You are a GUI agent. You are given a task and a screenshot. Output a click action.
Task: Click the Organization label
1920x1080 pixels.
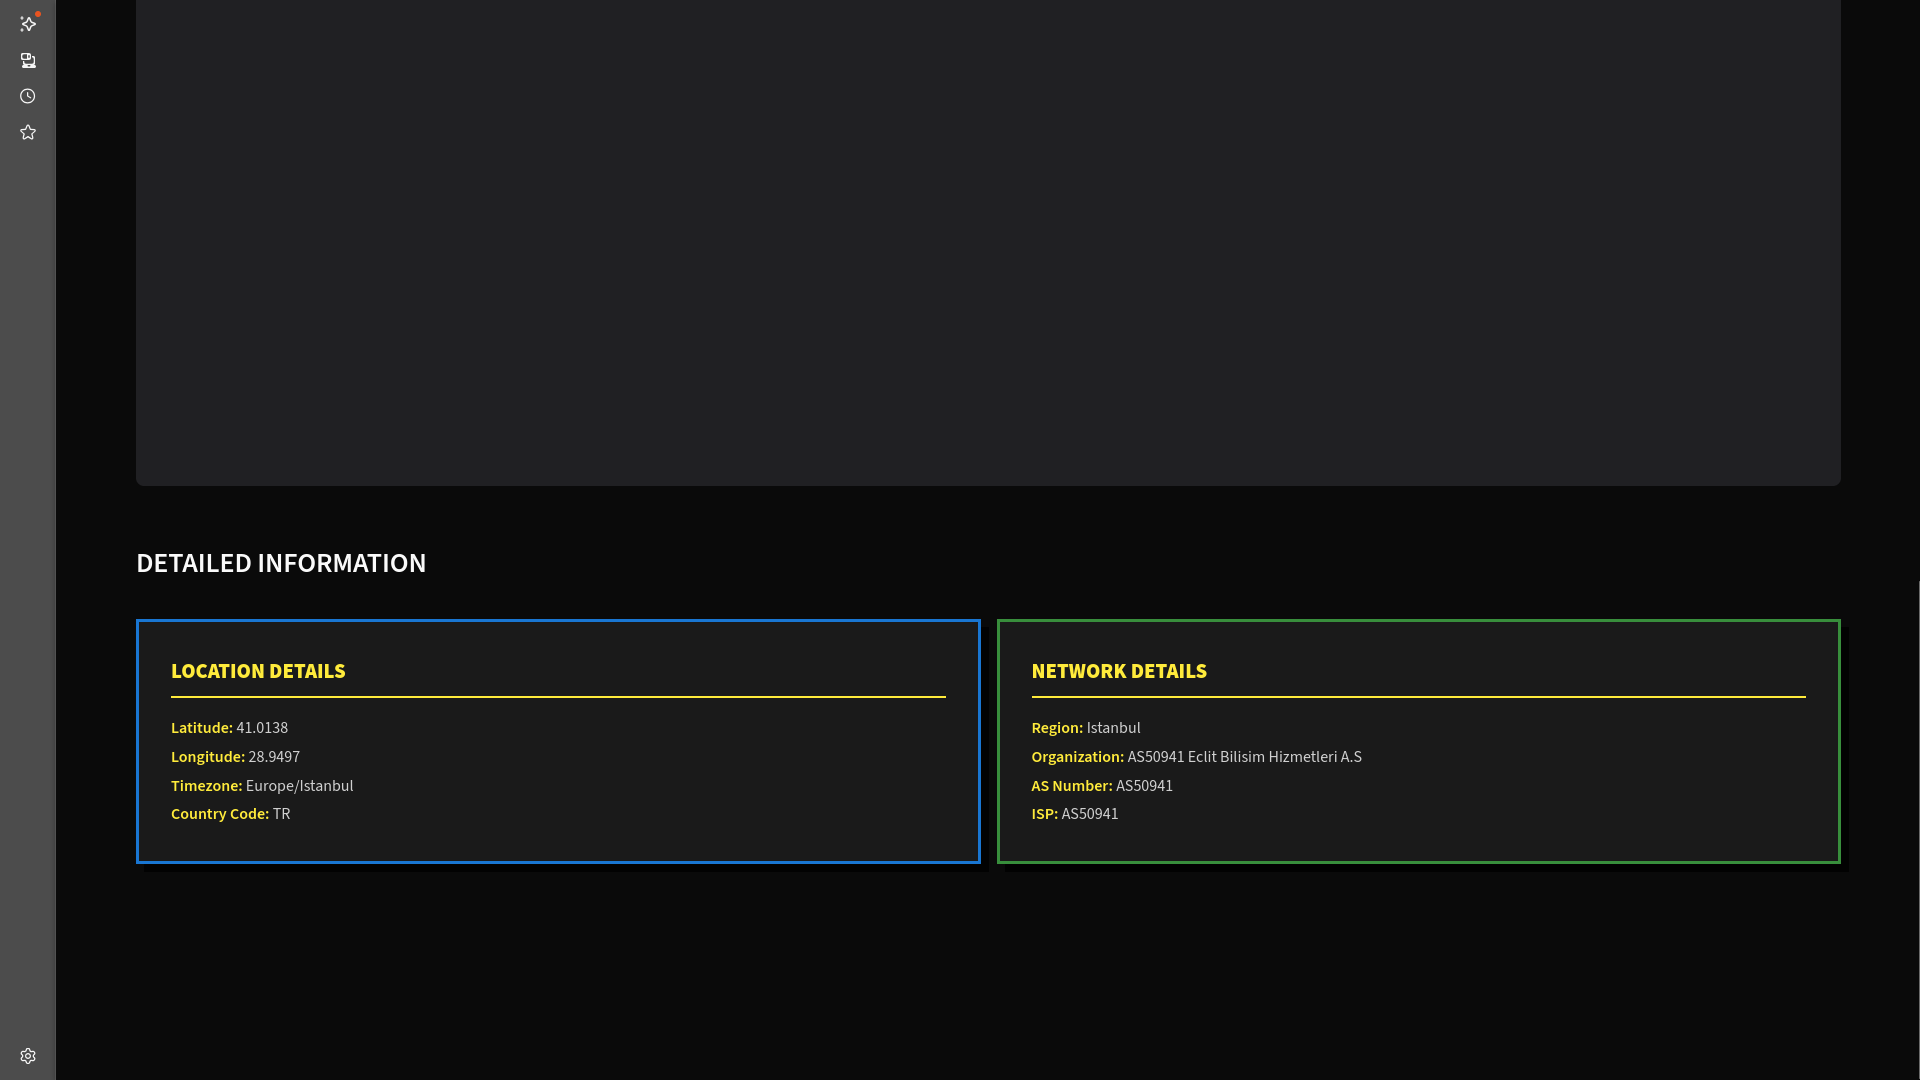click(1077, 757)
